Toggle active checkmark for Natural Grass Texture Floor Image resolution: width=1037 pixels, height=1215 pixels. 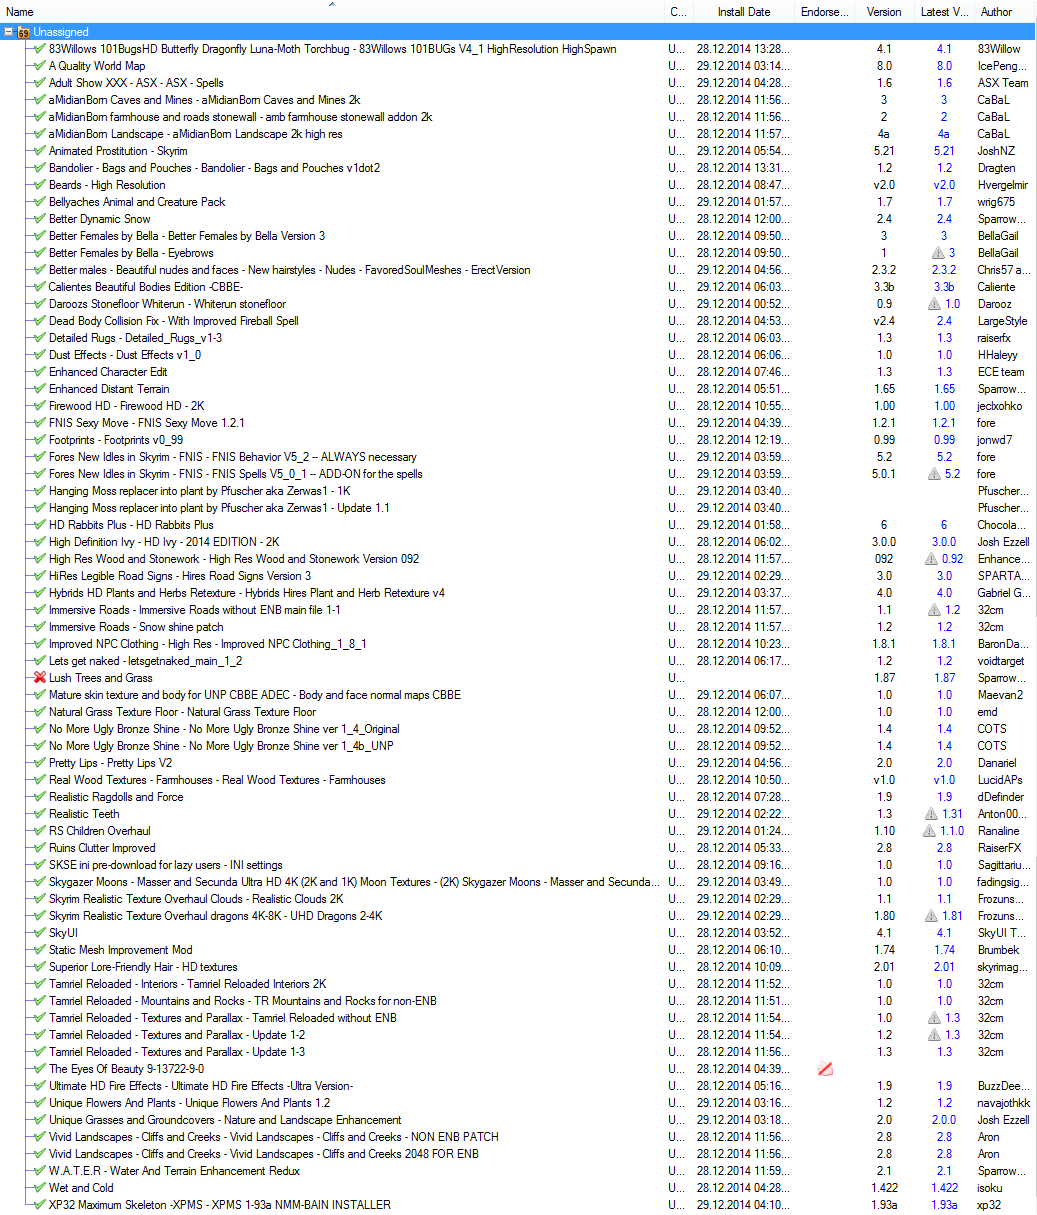pos(40,712)
